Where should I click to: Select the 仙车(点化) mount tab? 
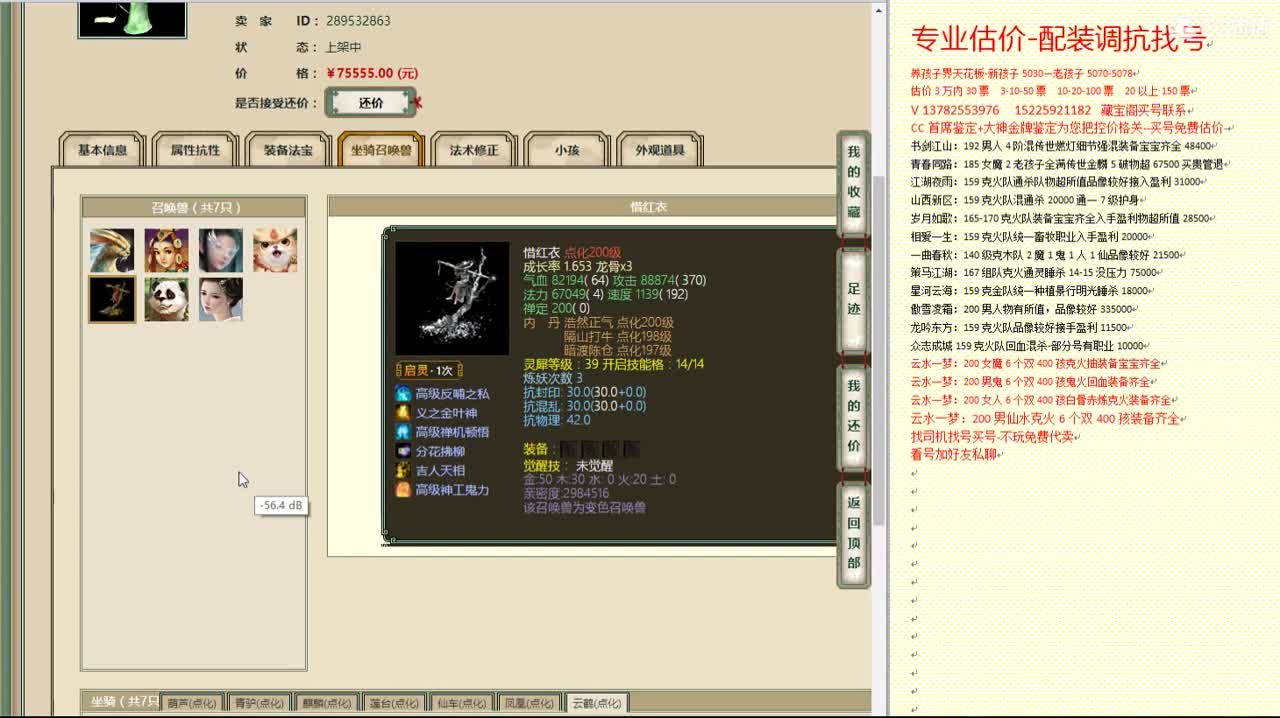coord(461,703)
